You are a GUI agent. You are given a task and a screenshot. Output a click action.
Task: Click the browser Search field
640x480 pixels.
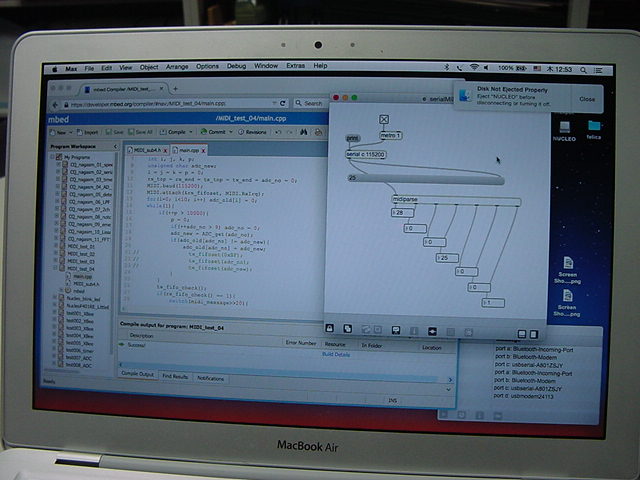point(311,103)
